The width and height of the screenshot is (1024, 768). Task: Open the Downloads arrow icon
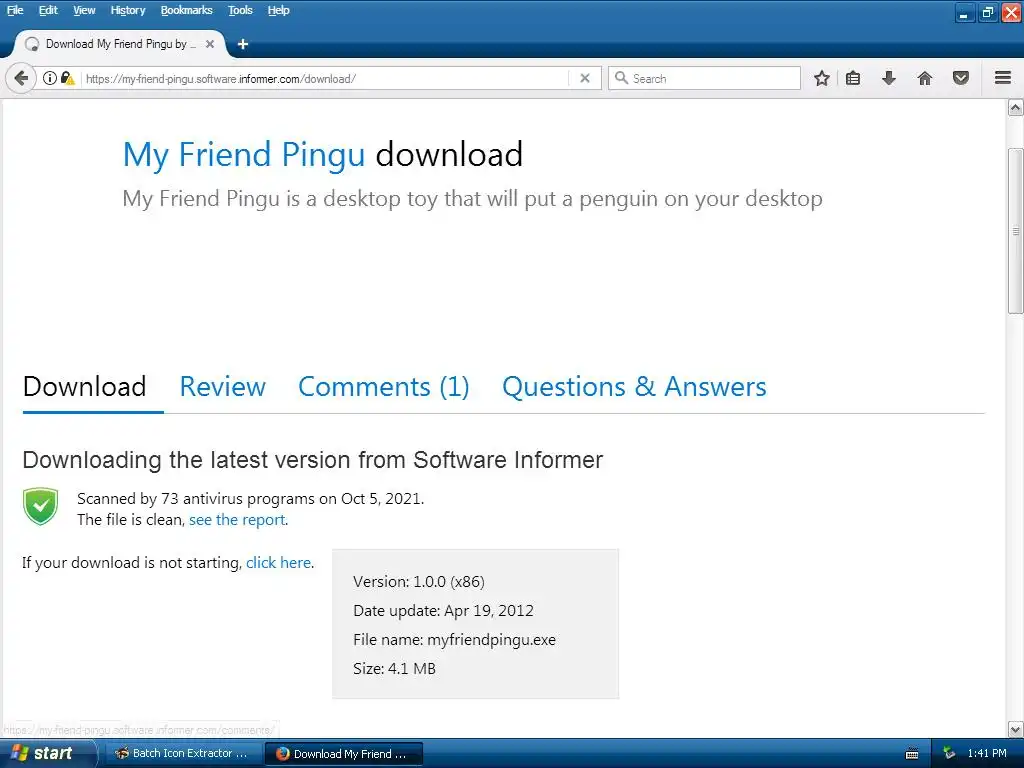889,78
